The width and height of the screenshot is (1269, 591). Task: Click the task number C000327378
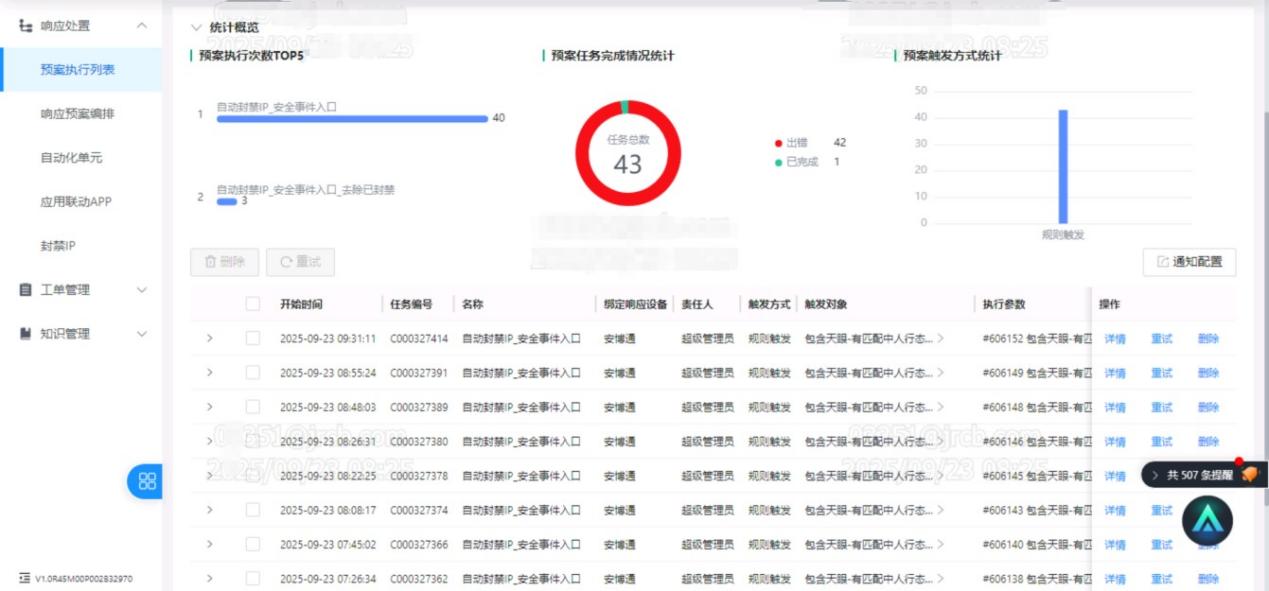coord(419,476)
